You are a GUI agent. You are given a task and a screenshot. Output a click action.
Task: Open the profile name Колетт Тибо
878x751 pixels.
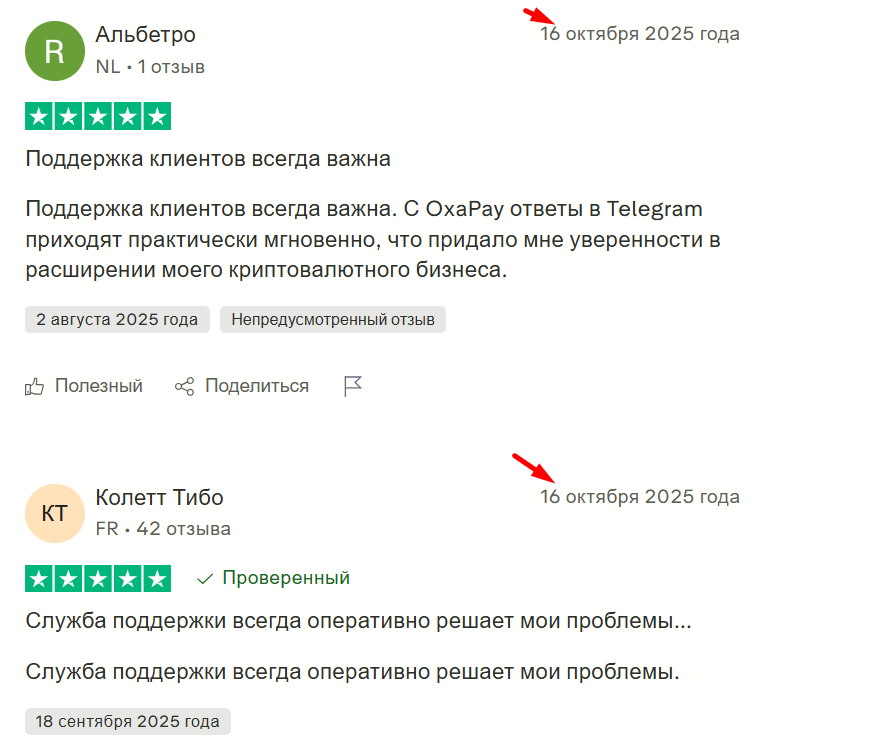point(160,497)
